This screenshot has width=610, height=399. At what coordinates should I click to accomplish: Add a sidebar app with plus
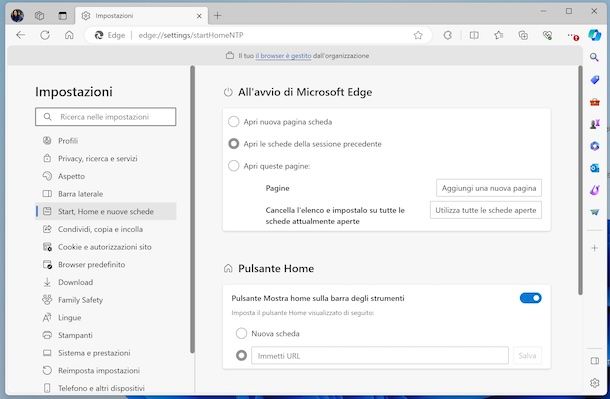[594, 248]
